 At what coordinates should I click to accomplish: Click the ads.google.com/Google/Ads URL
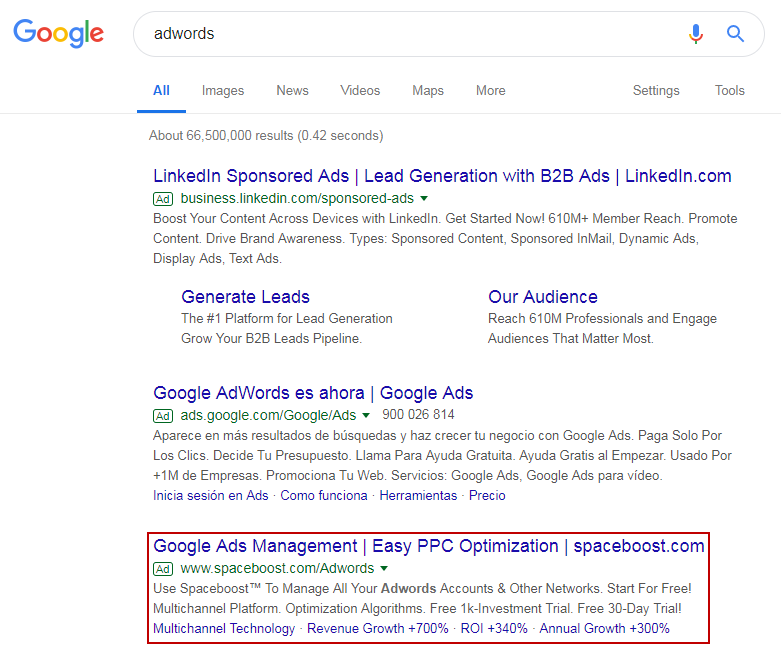[268, 415]
